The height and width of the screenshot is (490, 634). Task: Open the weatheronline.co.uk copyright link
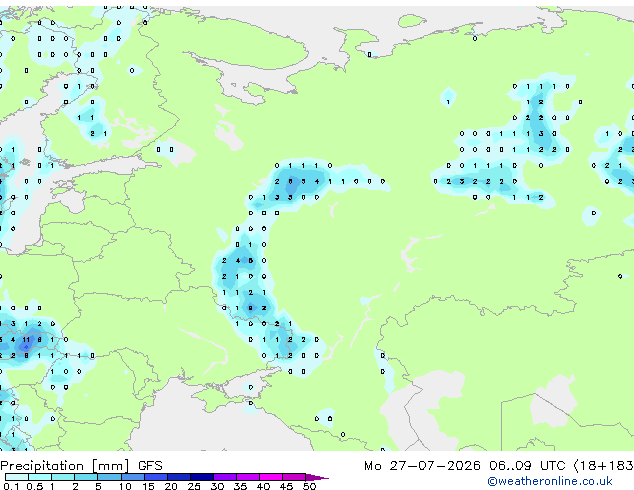coord(550,481)
